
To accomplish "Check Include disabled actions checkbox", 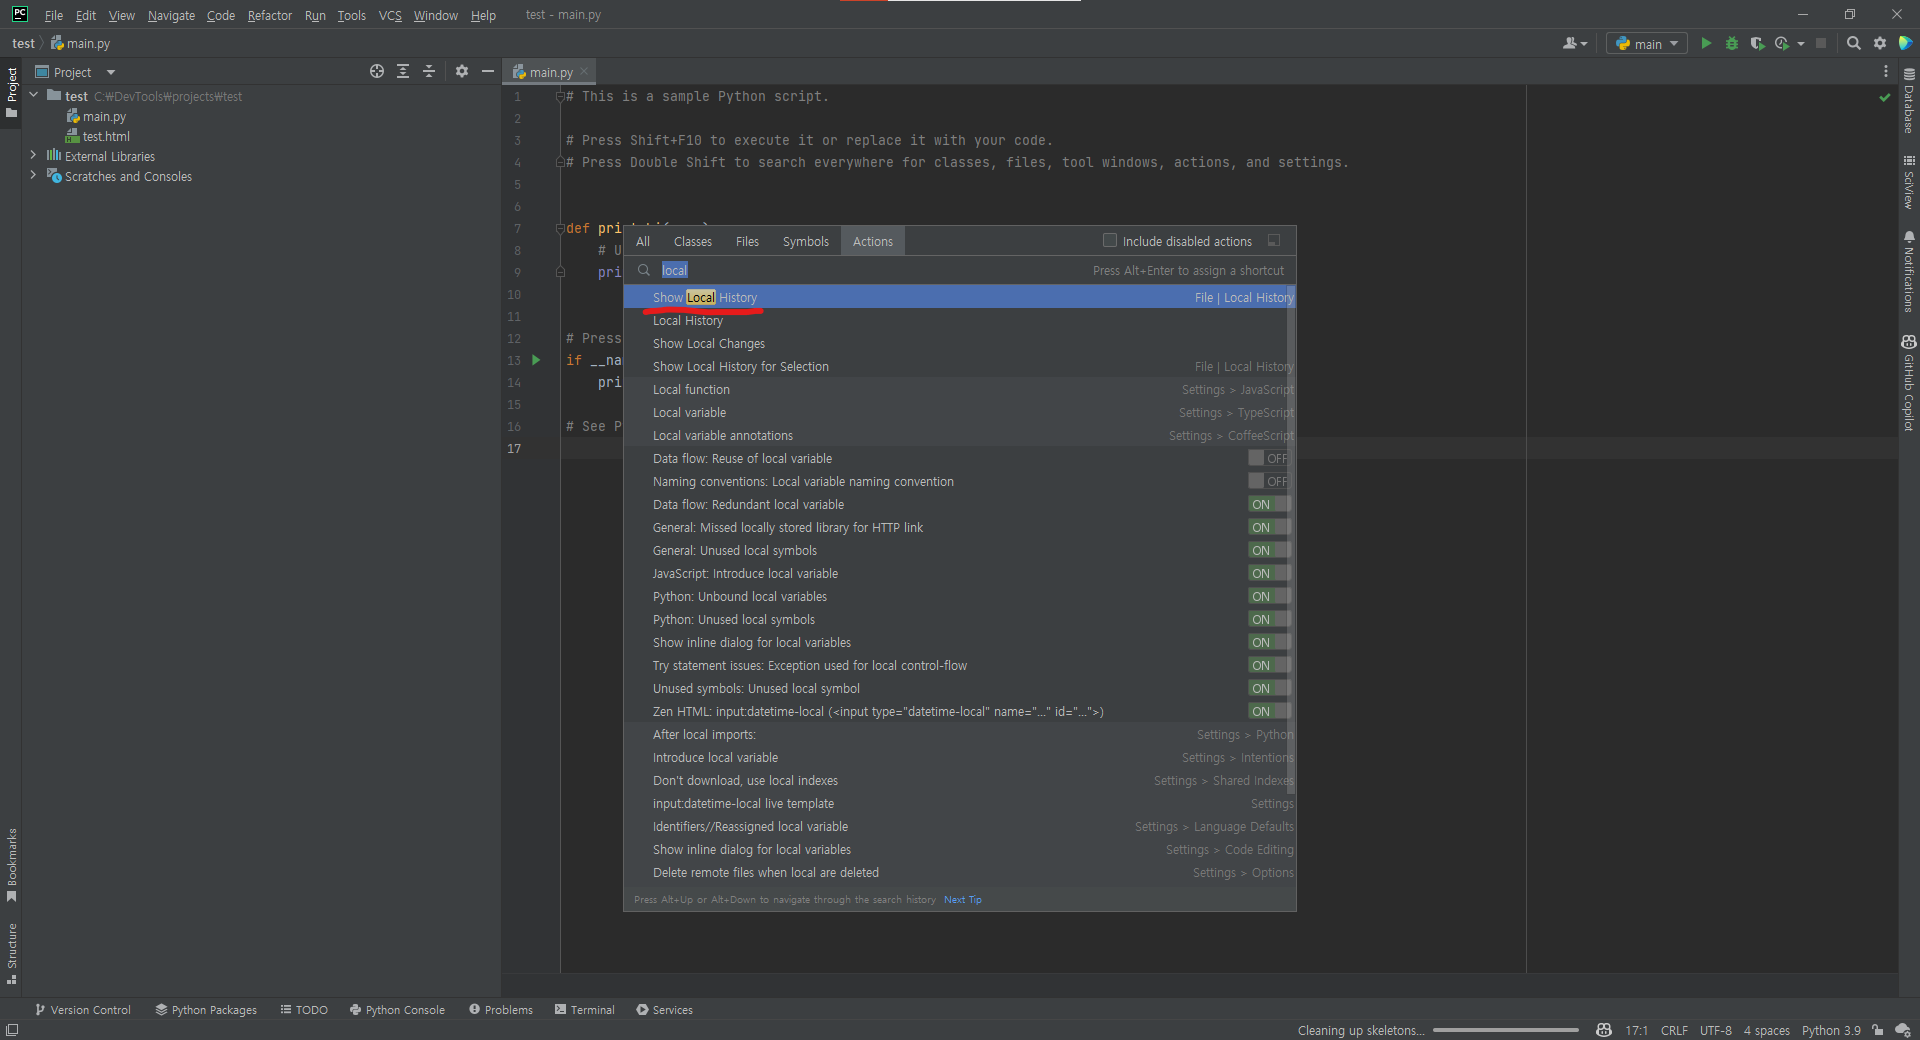I will (1109, 240).
